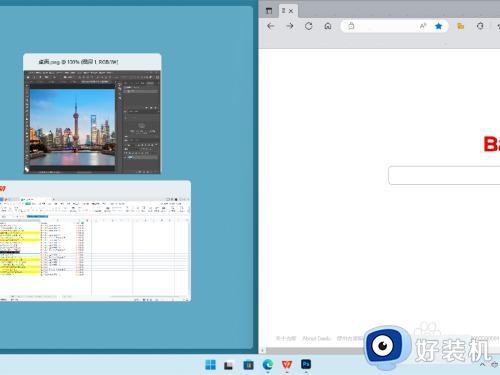The image size is (500, 375).
Task: Open Photoshop from the taskbar
Action: click(306, 364)
